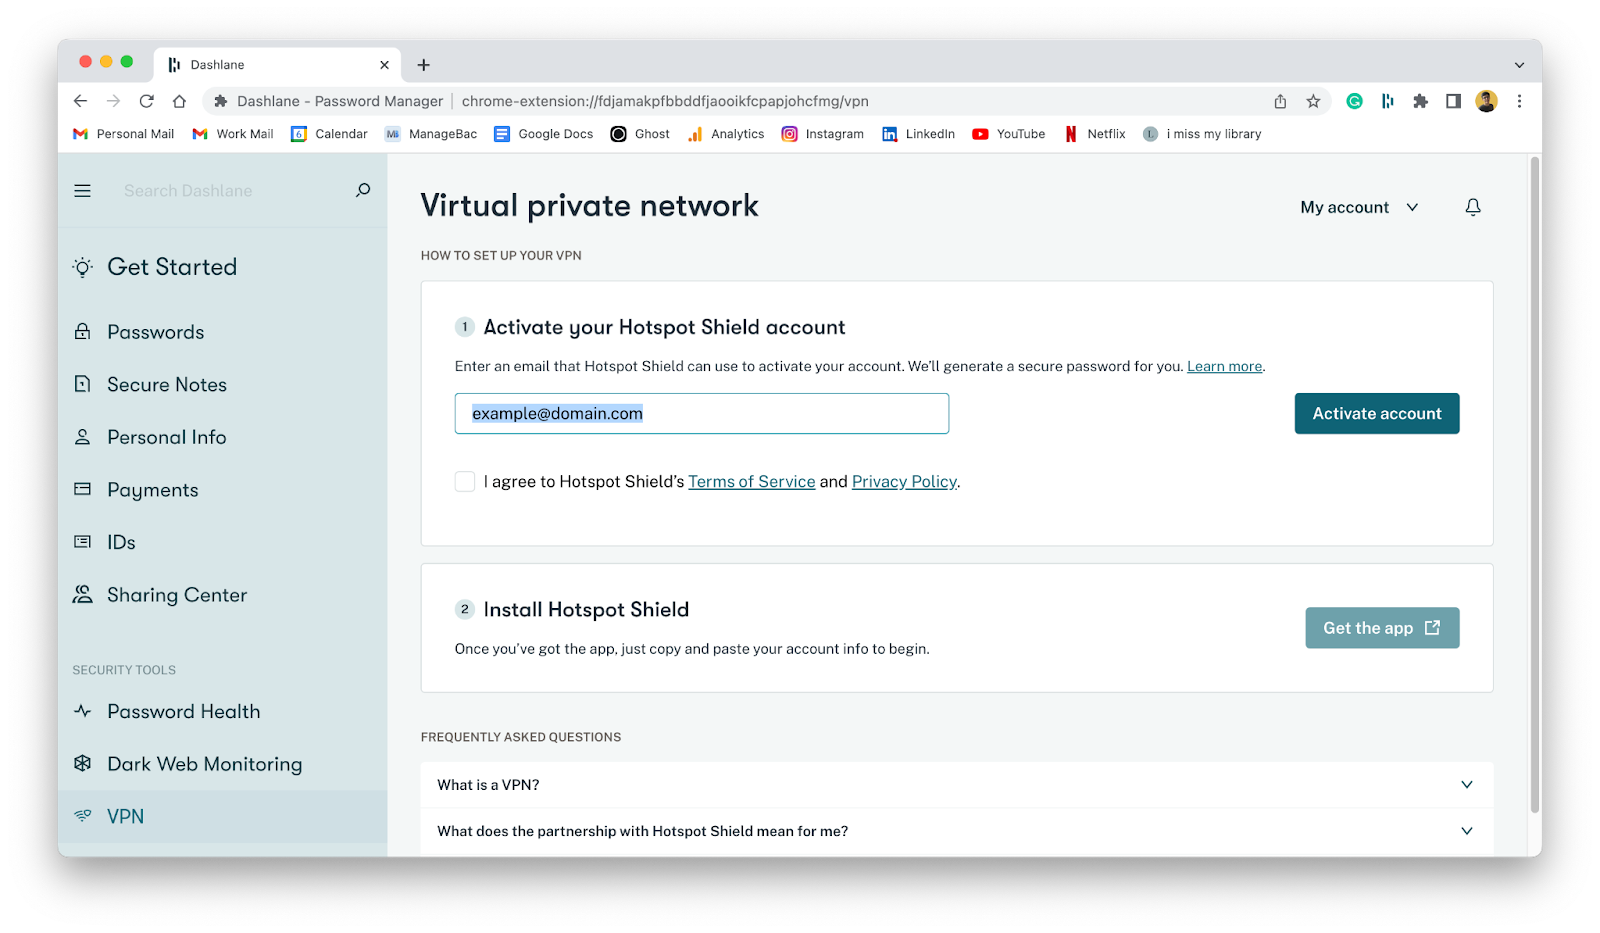Viewport: 1600px width, 933px height.
Task: Open the Netflix bookmark
Action: pos(1095,134)
